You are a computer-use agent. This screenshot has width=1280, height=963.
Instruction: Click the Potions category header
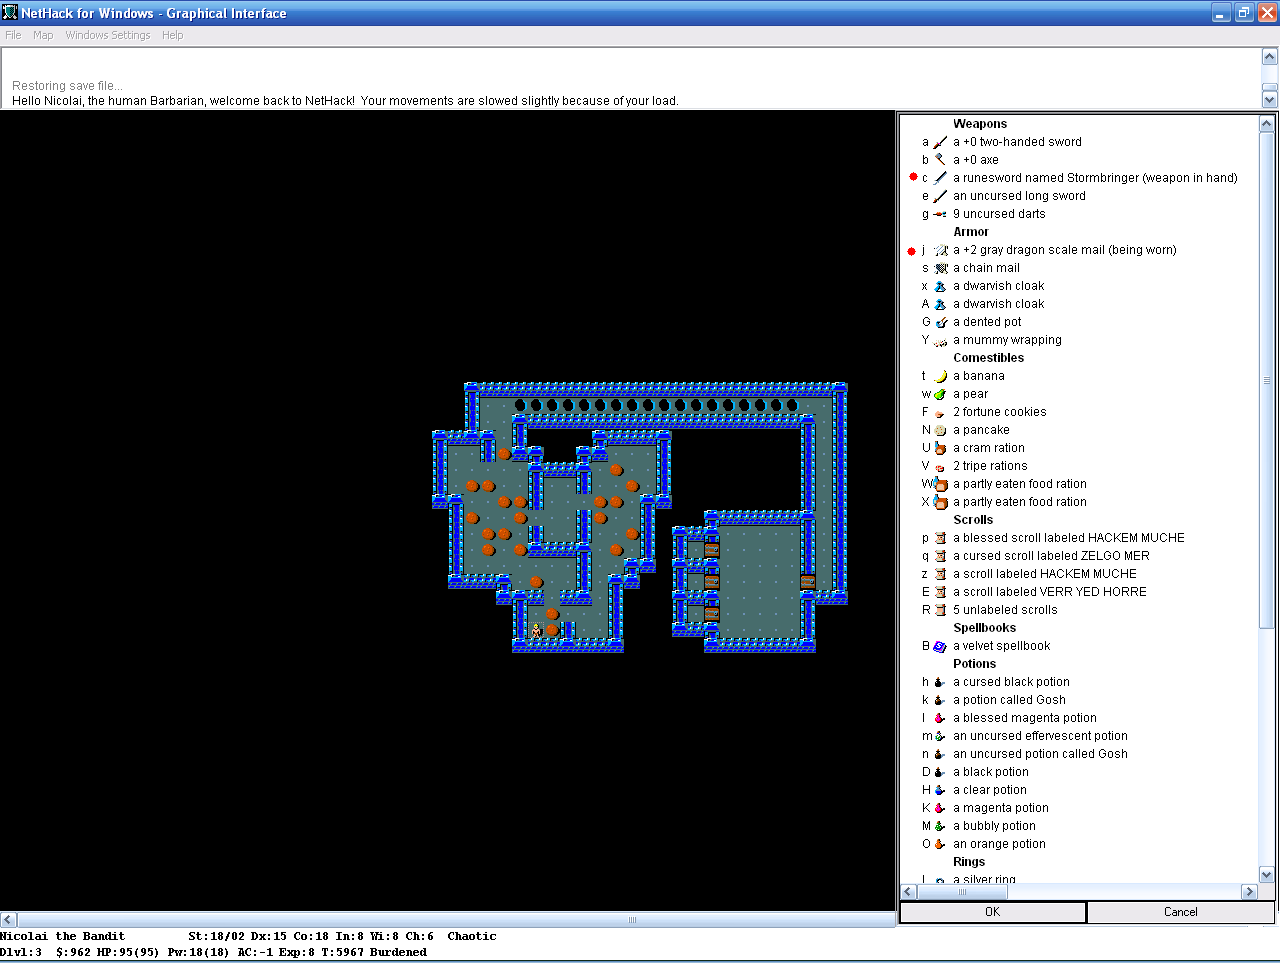pos(974,664)
